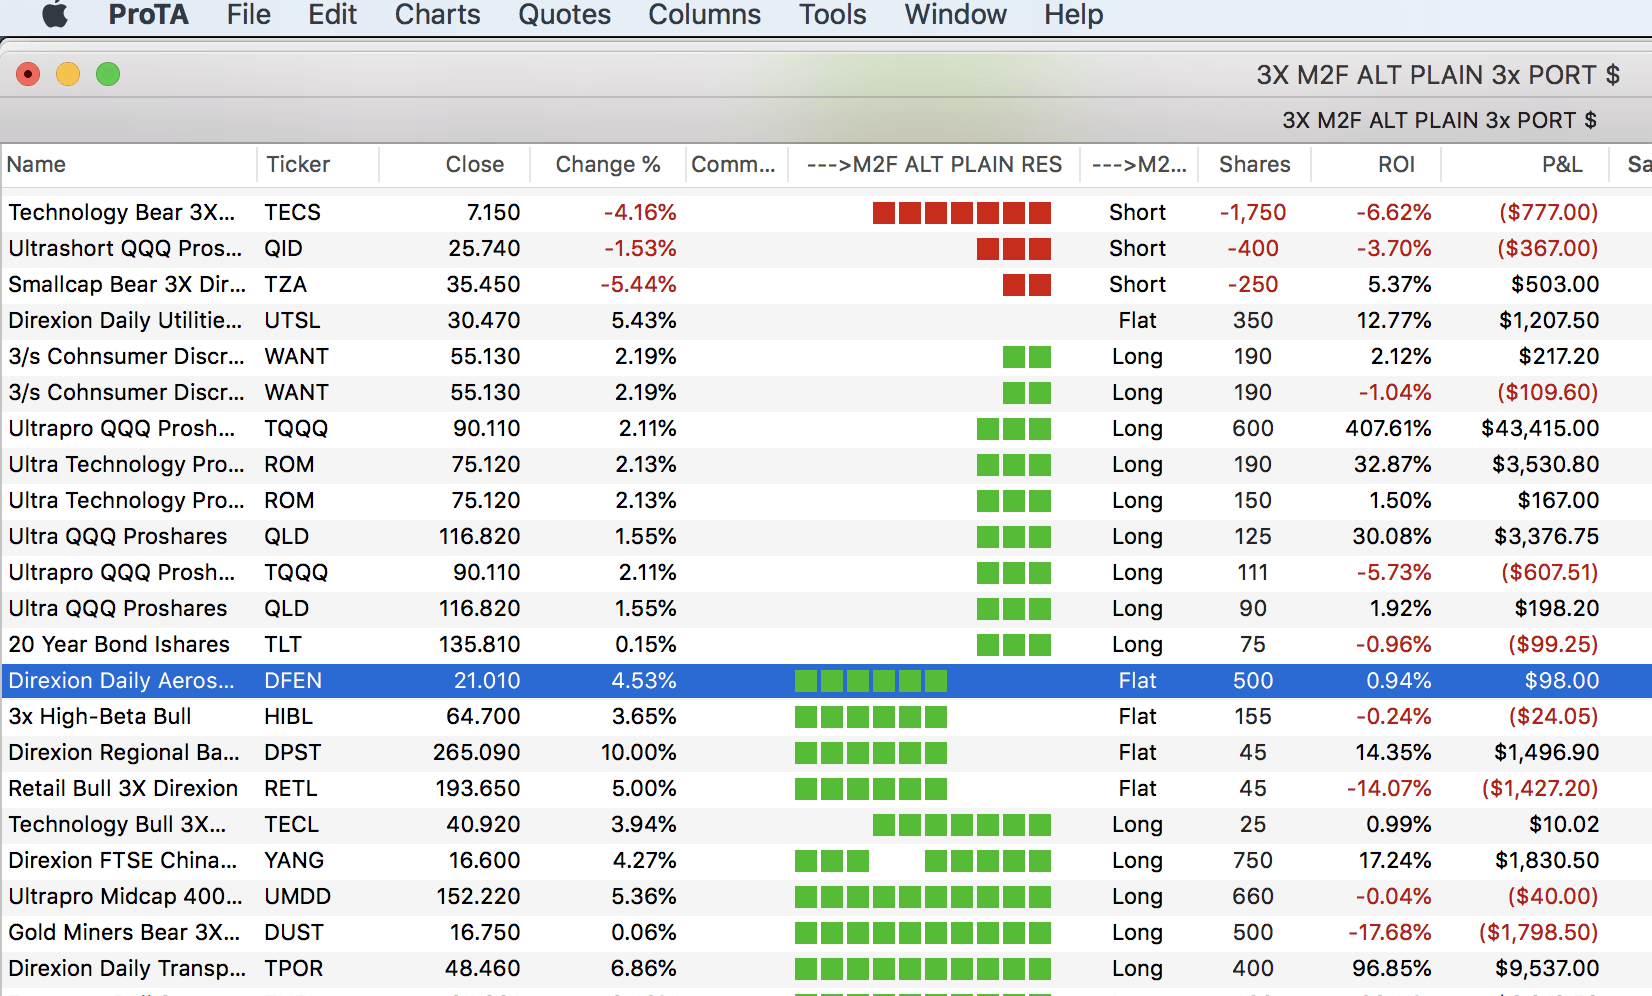Select the highlighted Direxion Daily Aeros... row name

(121, 681)
